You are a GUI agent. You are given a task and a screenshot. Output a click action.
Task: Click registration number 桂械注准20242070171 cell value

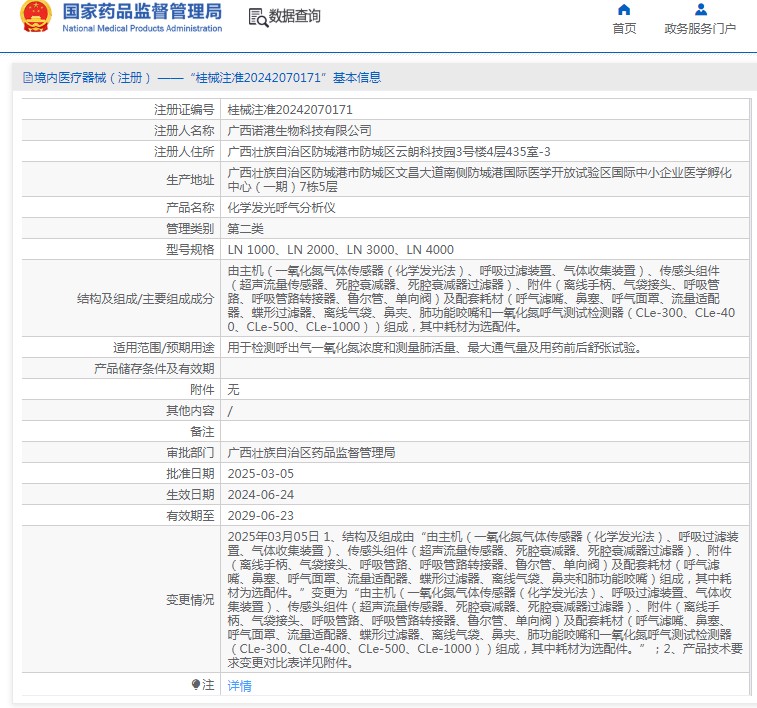(x=290, y=110)
